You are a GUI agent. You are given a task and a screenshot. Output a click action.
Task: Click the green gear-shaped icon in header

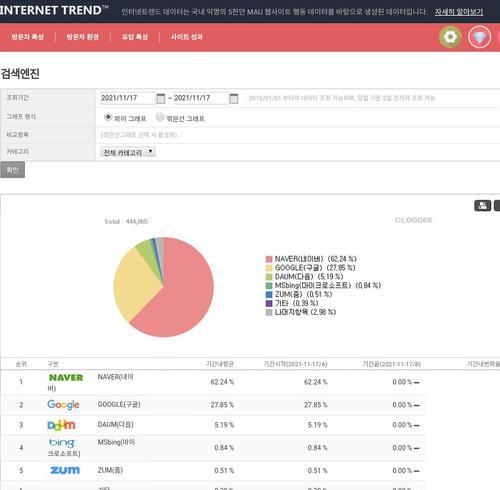pyautogui.click(x=450, y=37)
